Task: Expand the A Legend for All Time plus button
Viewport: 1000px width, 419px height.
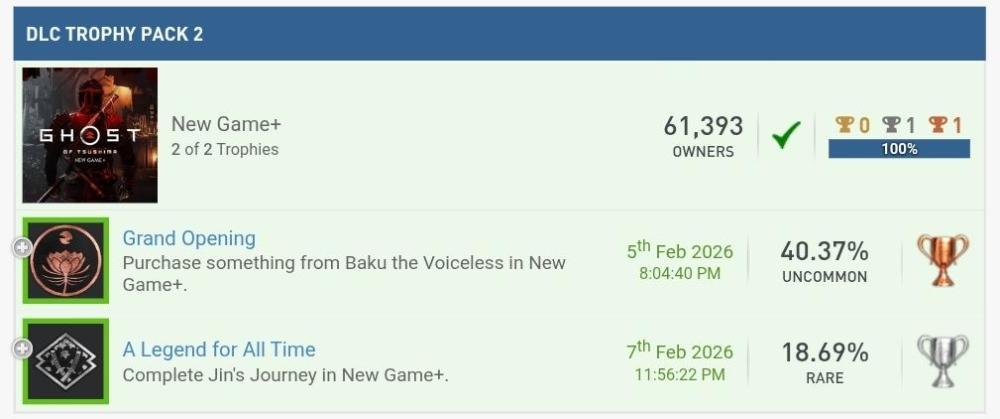Action: click(x=21, y=348)
